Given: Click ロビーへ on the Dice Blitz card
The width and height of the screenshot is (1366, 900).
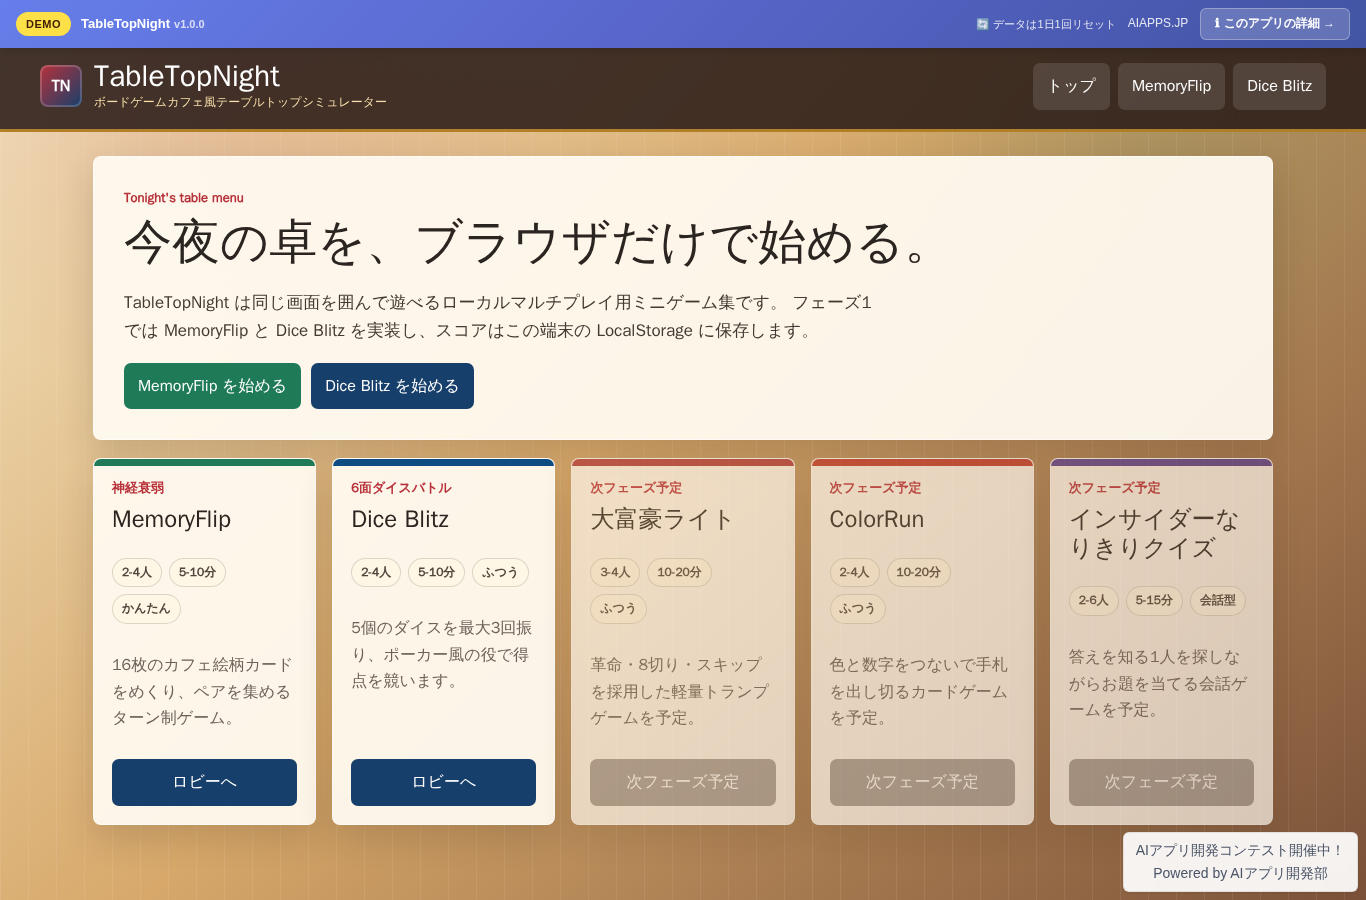Looking at the screenshot, I should [443, 782].
